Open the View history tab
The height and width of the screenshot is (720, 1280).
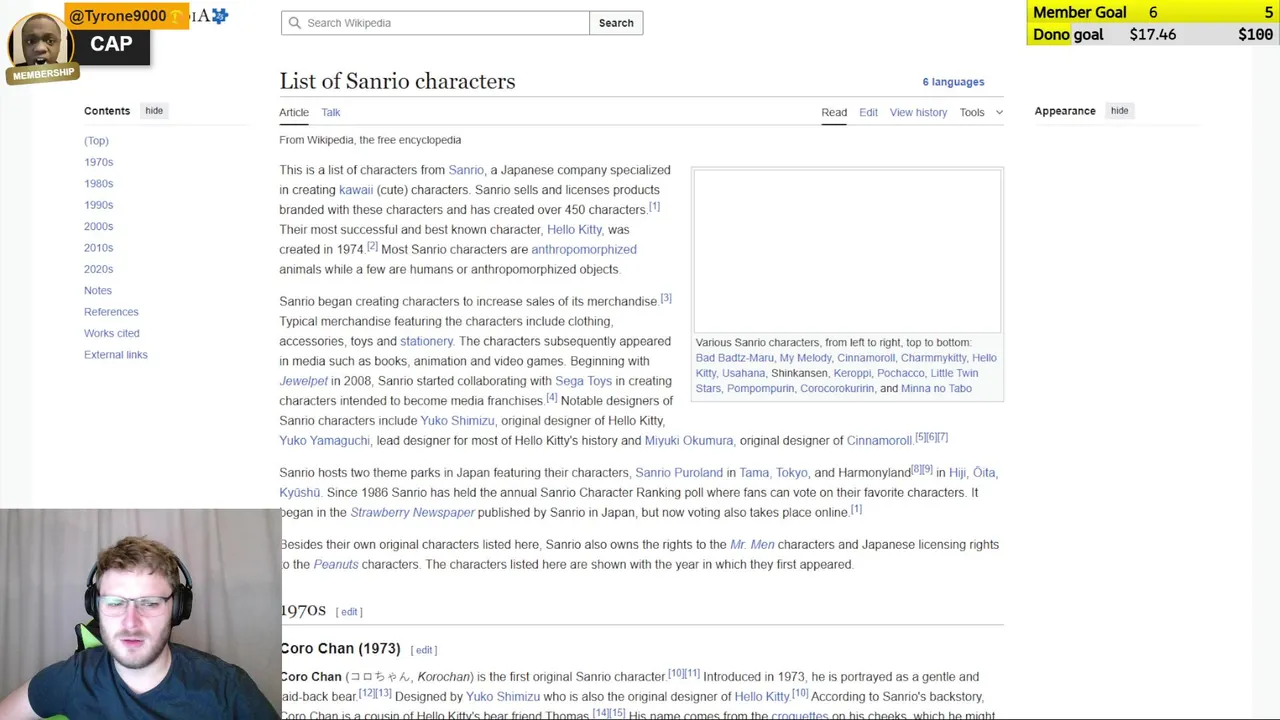tap(918, 112)
